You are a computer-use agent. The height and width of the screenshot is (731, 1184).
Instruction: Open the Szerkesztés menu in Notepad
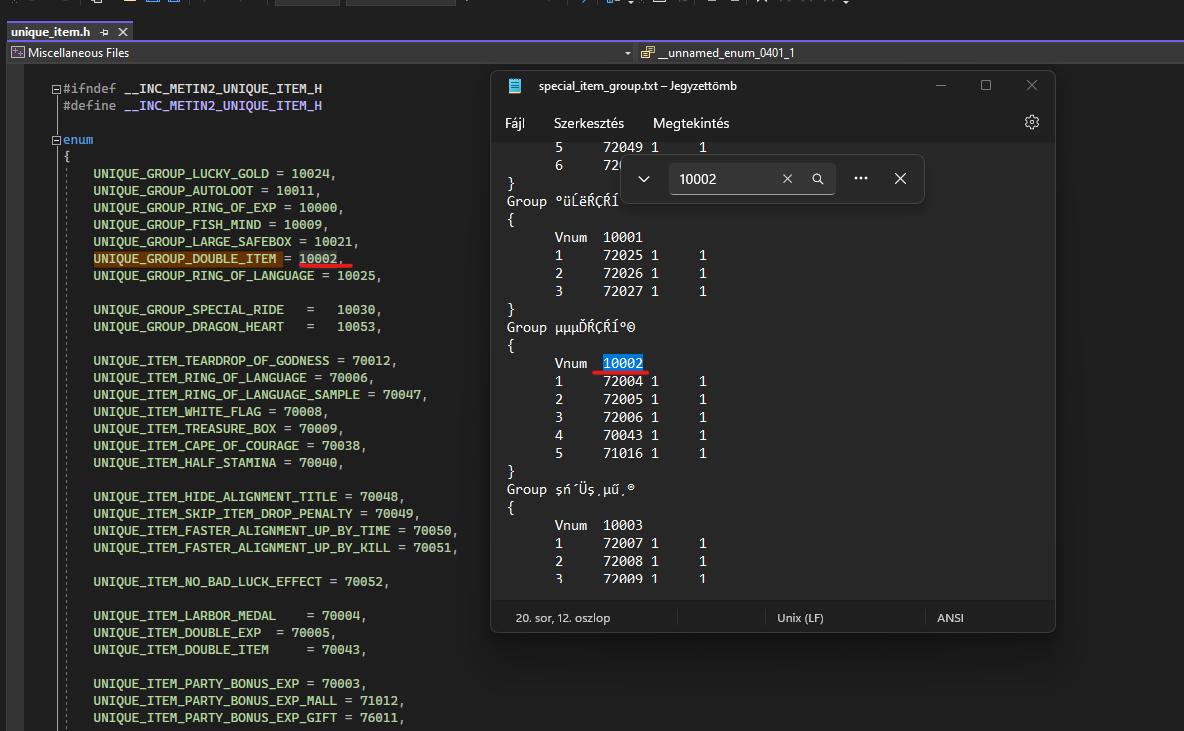pos(589,123)
